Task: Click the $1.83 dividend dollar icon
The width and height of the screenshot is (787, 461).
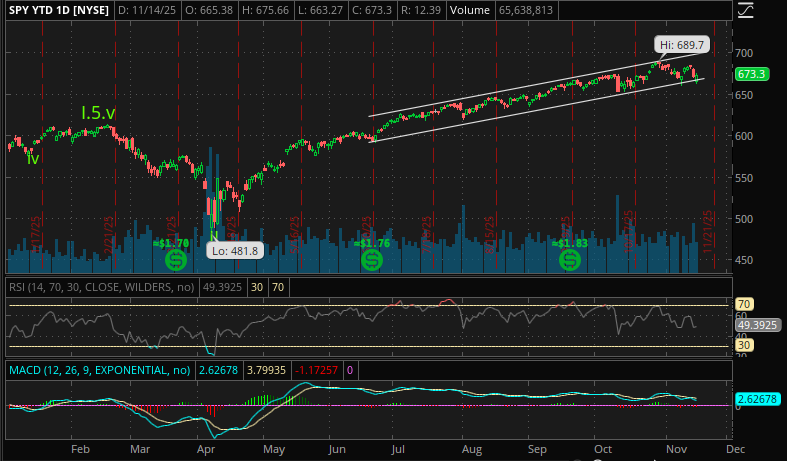Action: (x=570, y=260)
